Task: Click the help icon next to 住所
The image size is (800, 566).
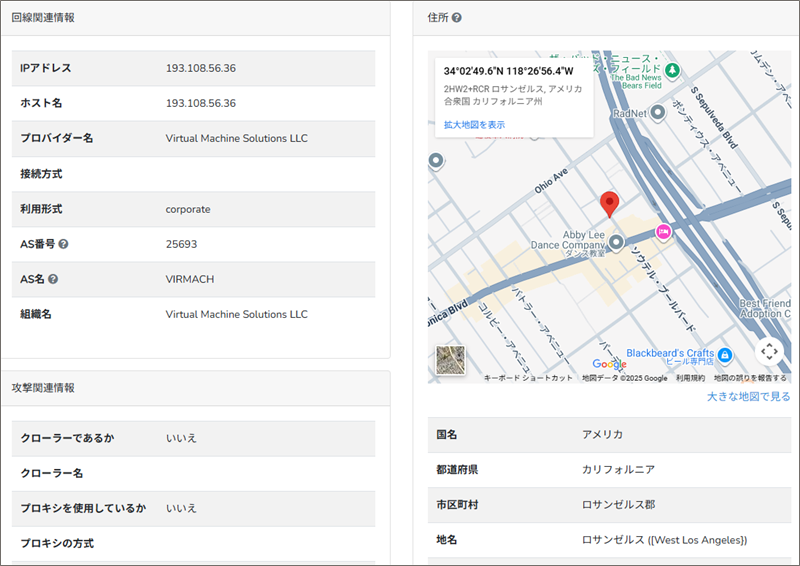Action: click(x=457, y=18)
